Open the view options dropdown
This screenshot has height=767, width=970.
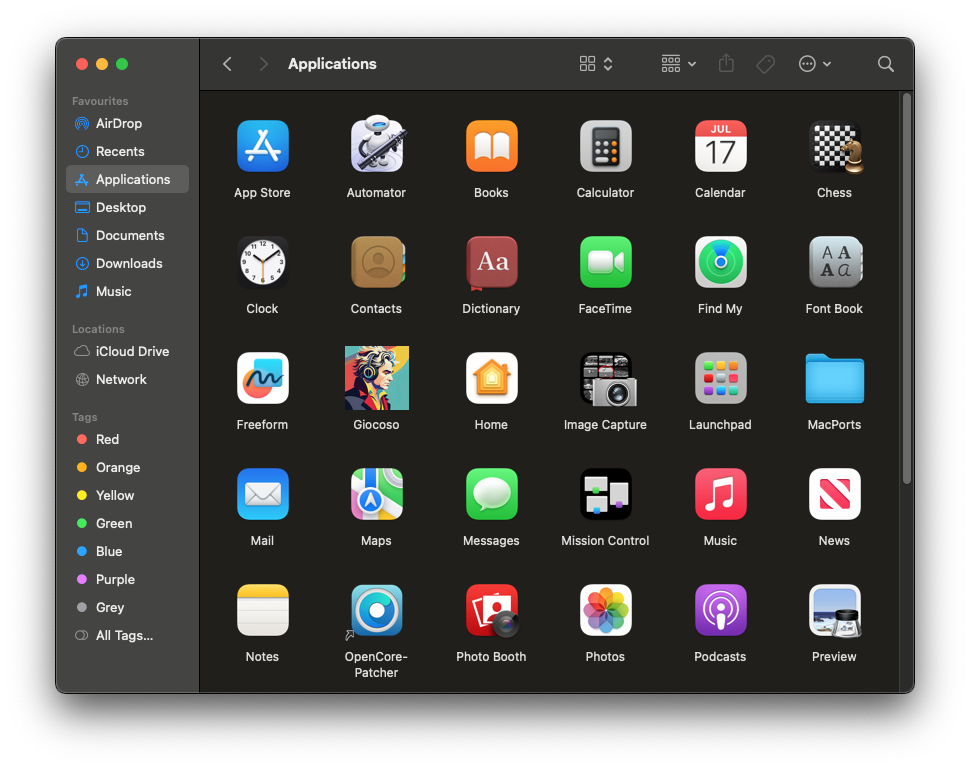592,63
